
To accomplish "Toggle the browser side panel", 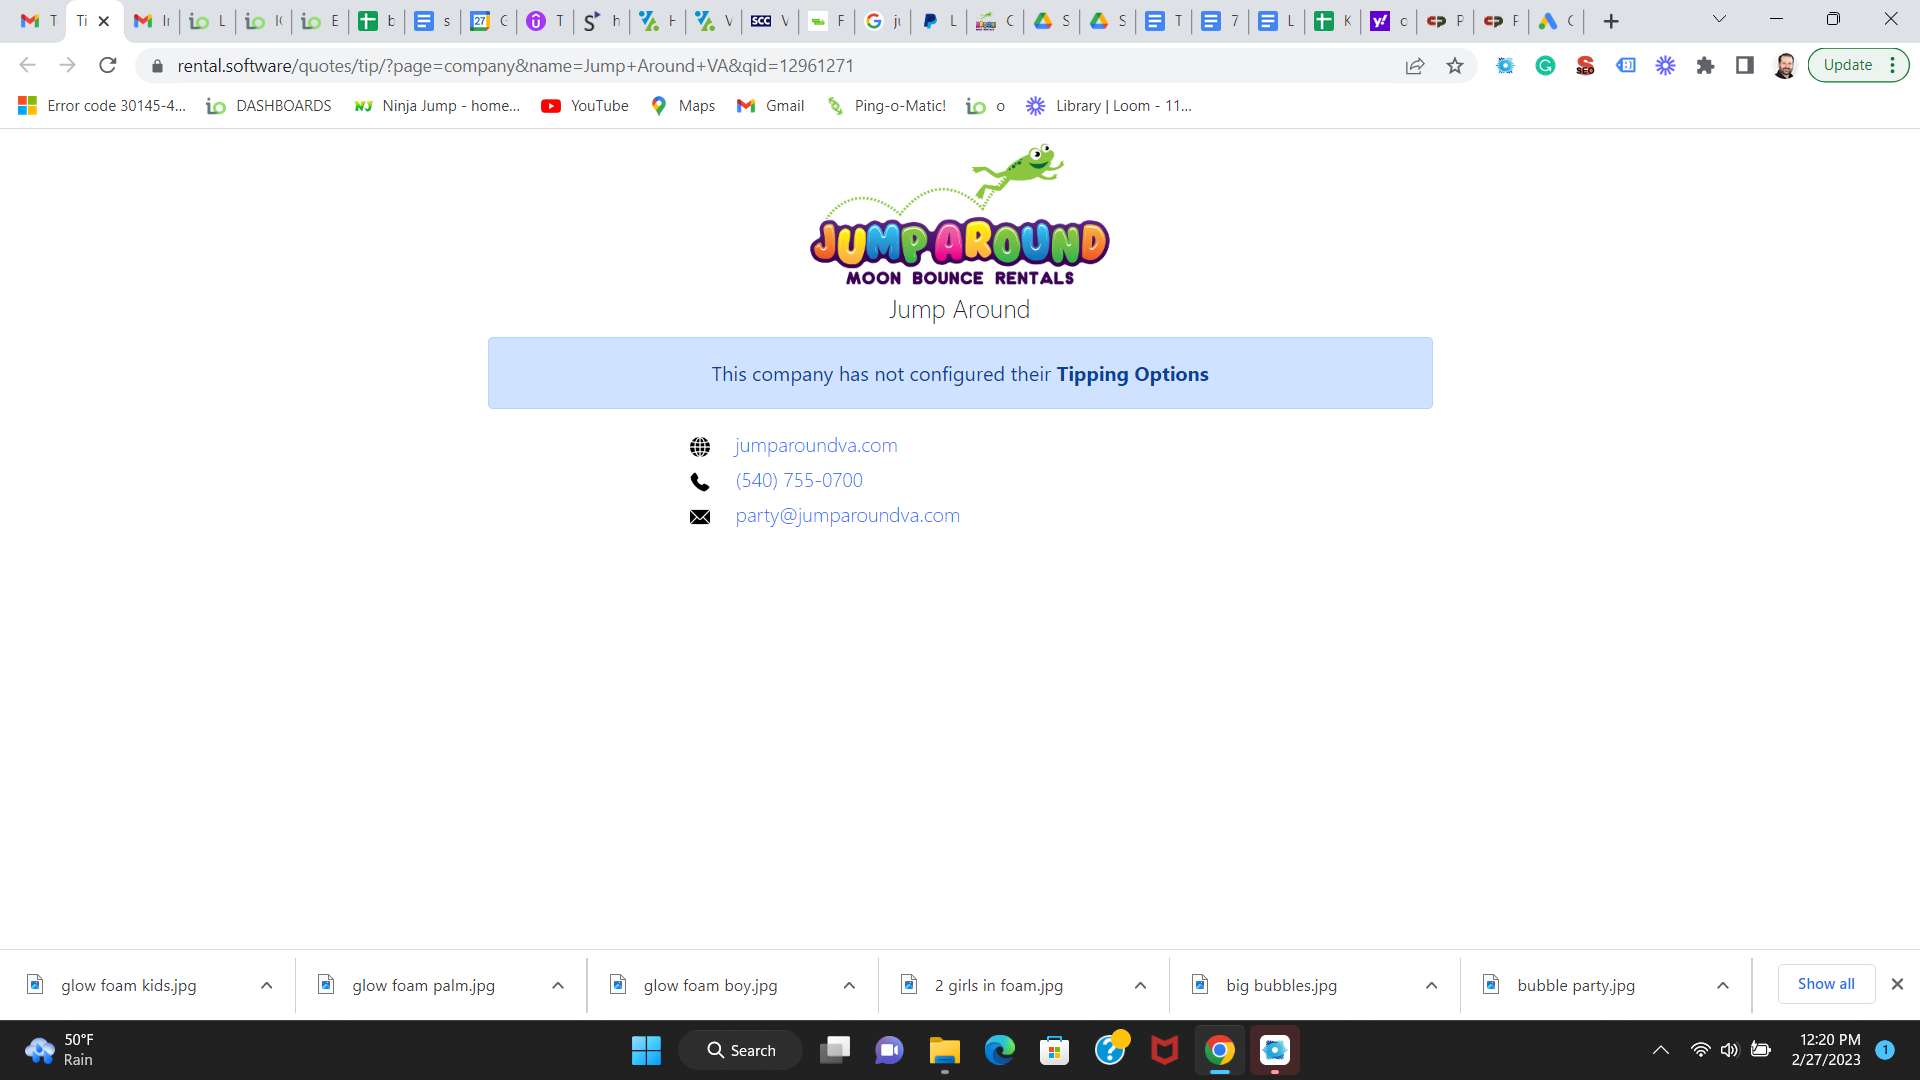I will coord(1745,66).
